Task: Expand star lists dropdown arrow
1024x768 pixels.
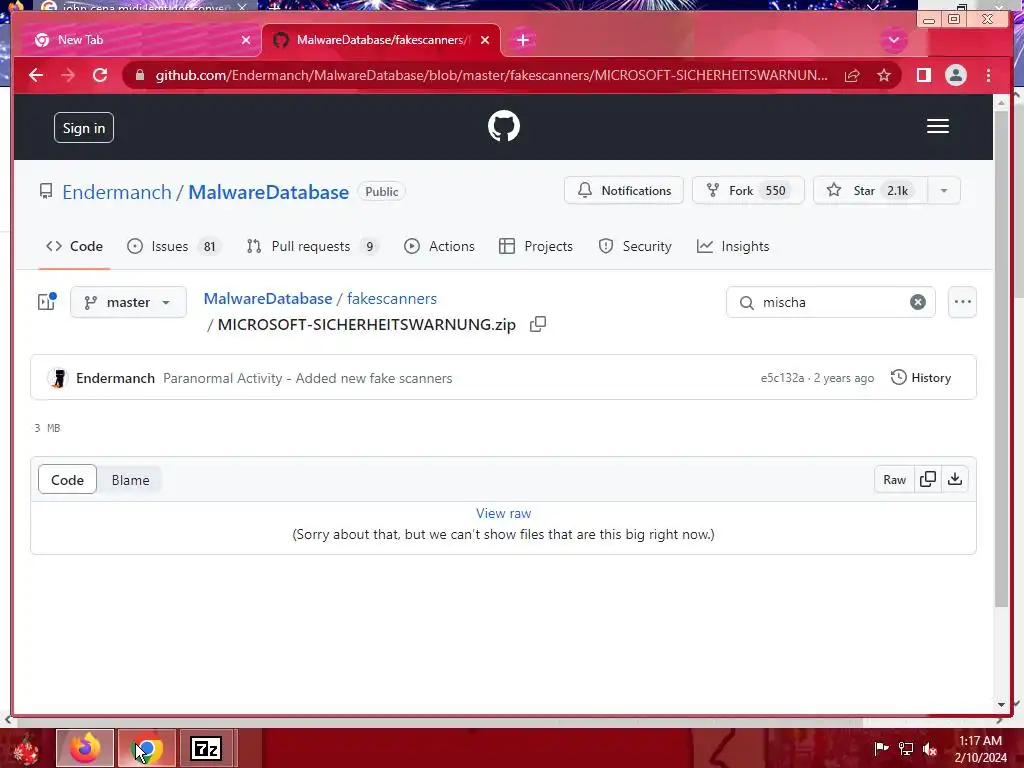Action: [944, 191]
